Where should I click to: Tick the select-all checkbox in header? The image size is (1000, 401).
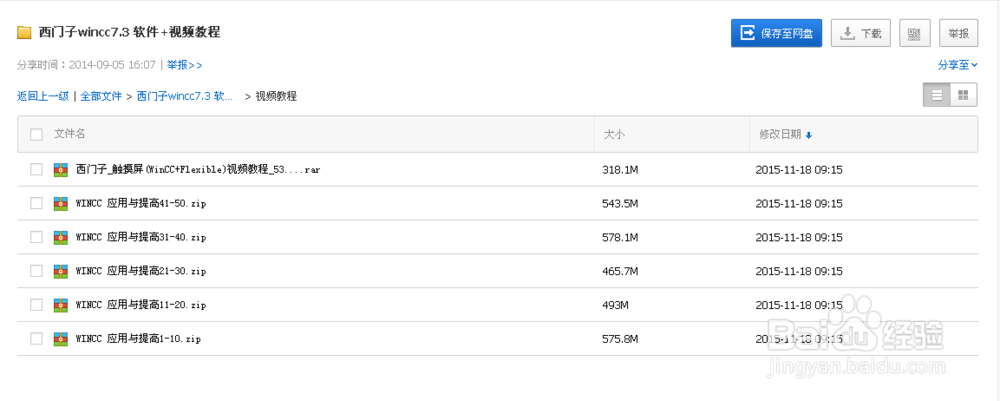tap(36, 134)
